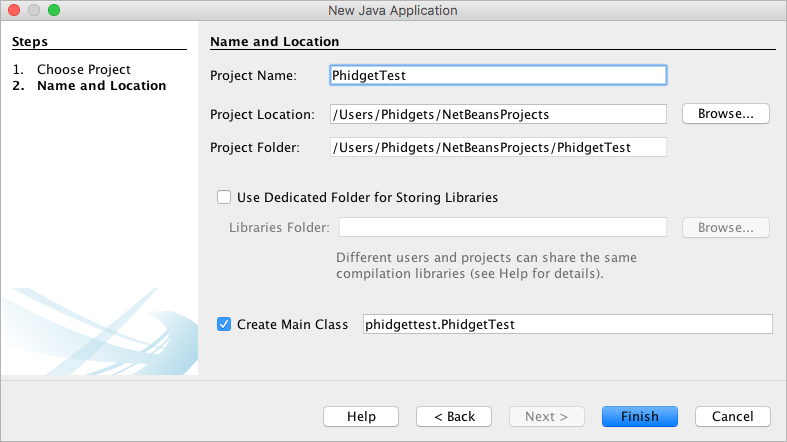Viewport: 787px width, 442px height.
Task: Finish creating the Java application
Action: (640, 416)
